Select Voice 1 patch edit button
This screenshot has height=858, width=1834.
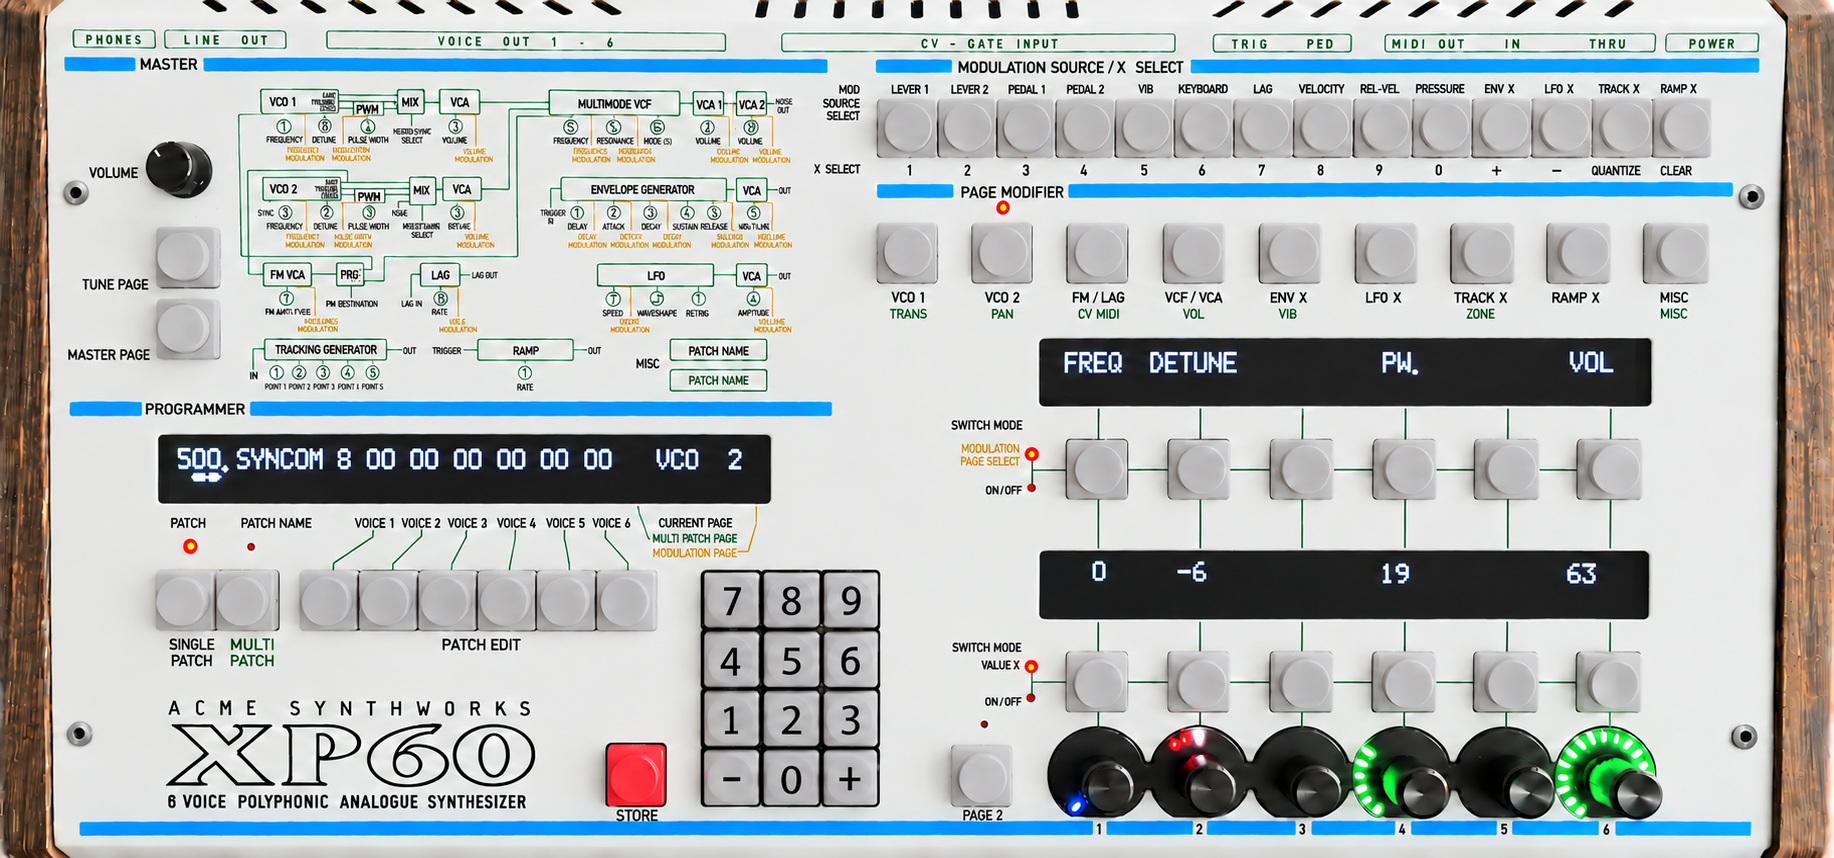329,600
